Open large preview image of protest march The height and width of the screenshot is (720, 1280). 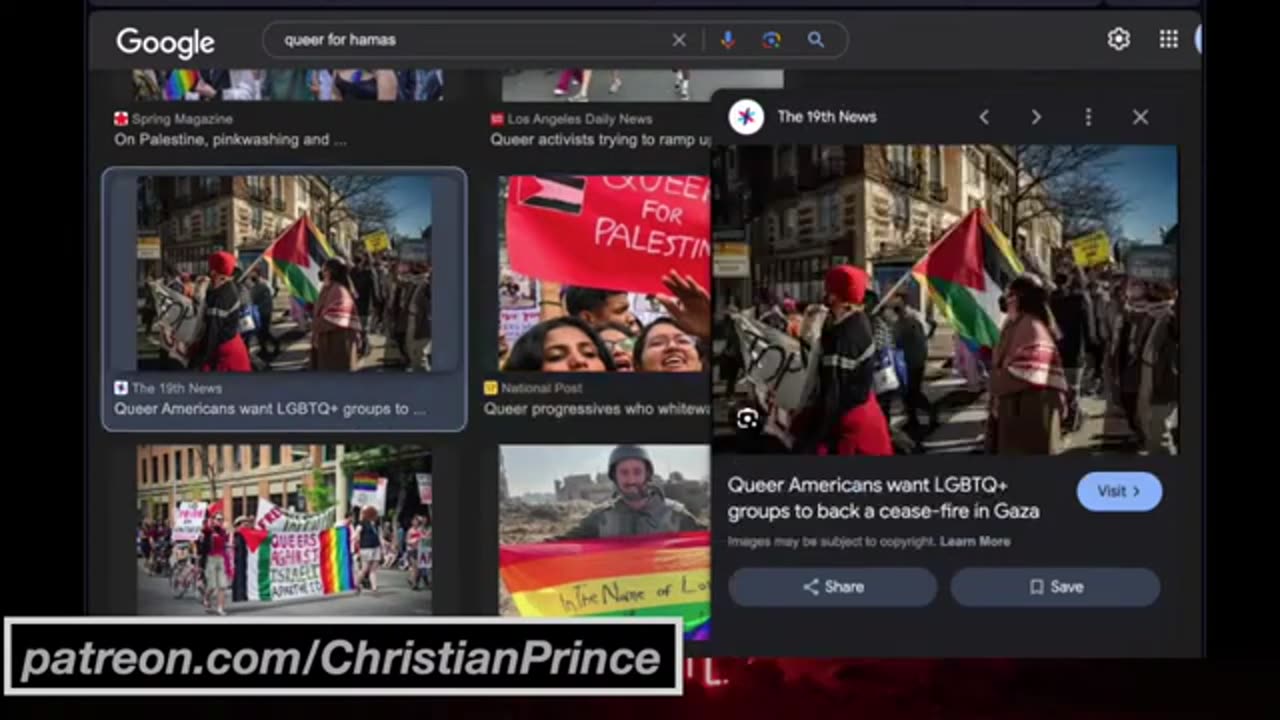tap(945, 300)
